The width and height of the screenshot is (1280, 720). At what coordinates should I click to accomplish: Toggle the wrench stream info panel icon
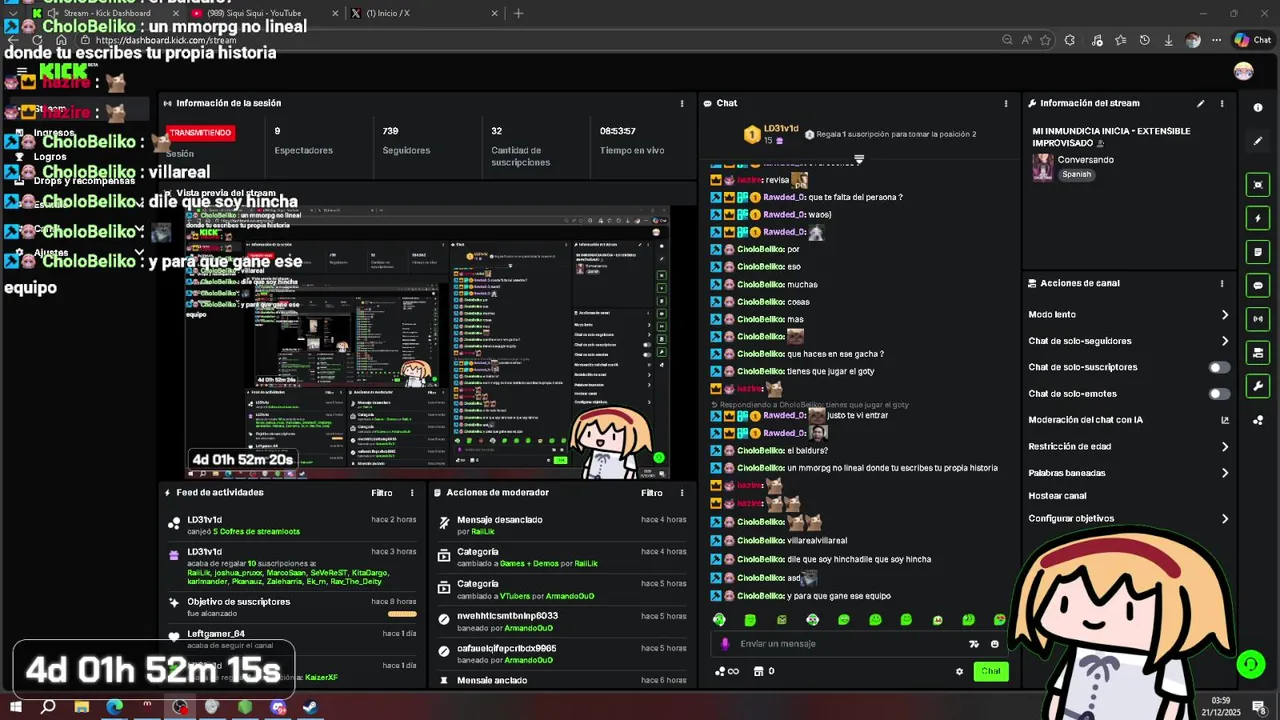[x=1258, y=386]
